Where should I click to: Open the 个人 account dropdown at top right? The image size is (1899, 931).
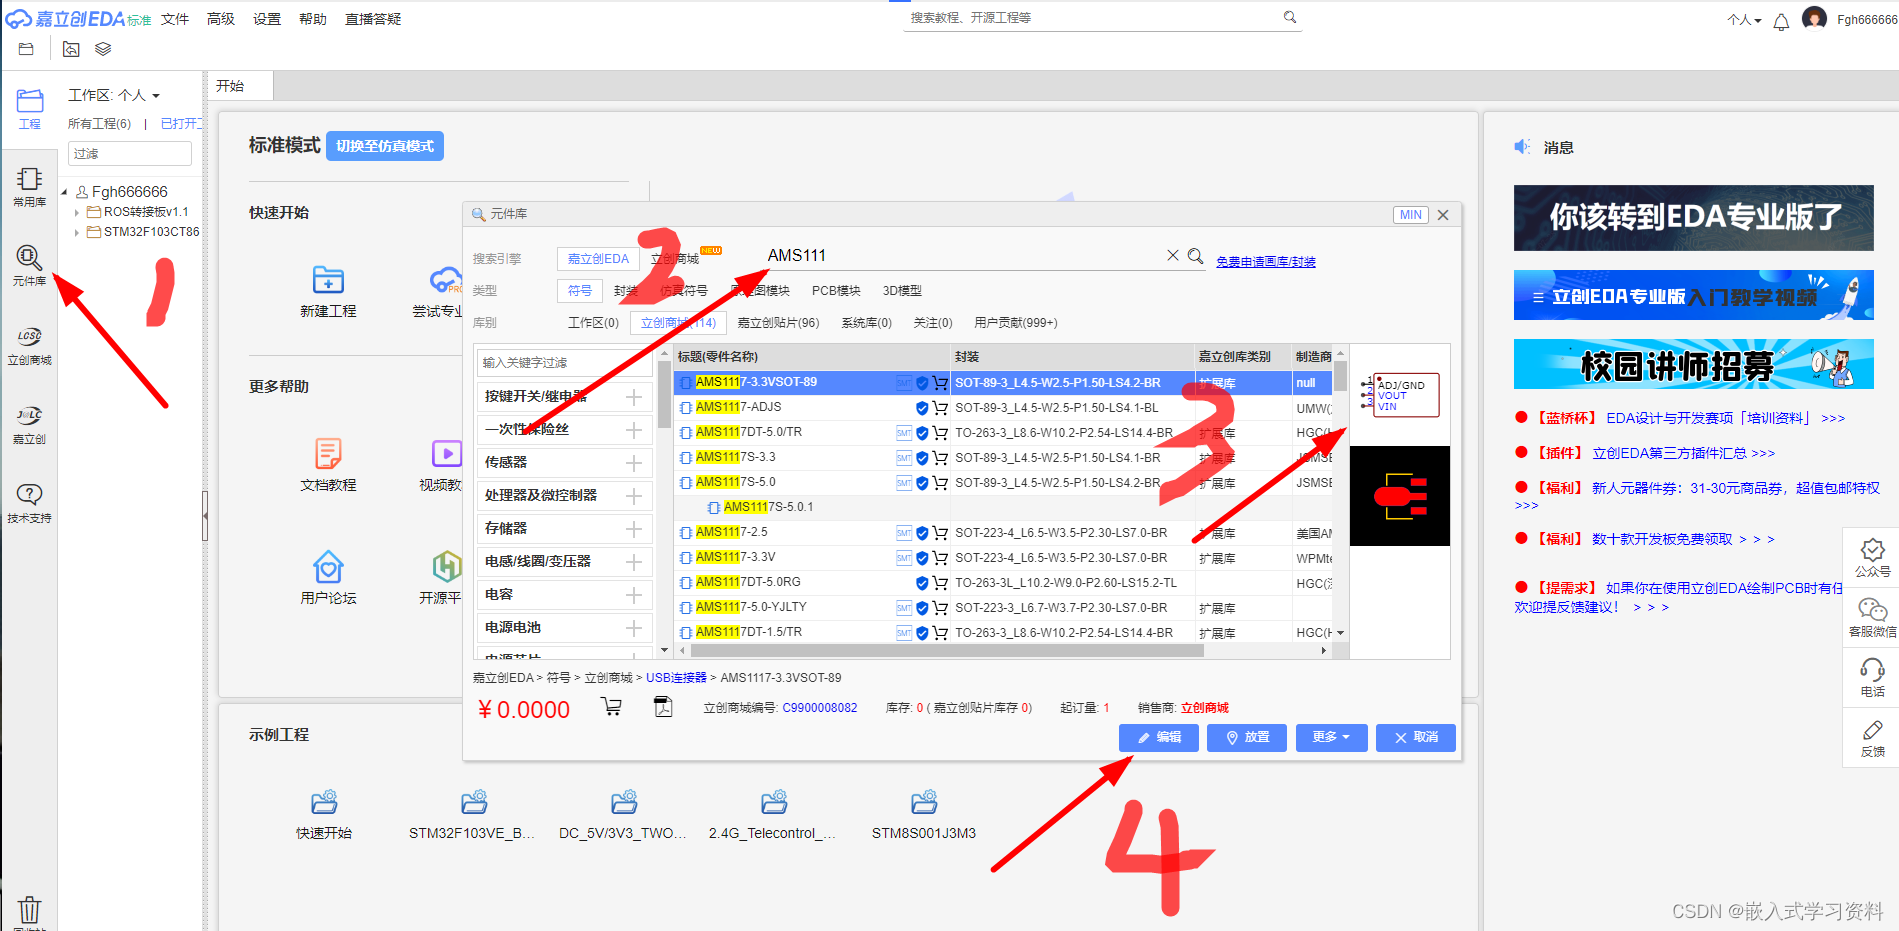[x=1744, y=20]
